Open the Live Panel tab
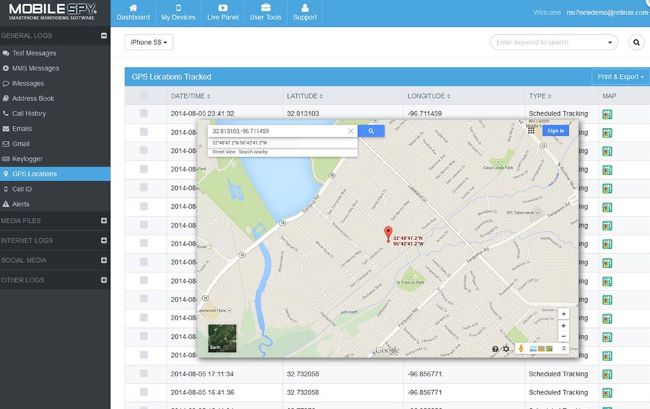This screenshot has width=650, height=409. (223, 13)
